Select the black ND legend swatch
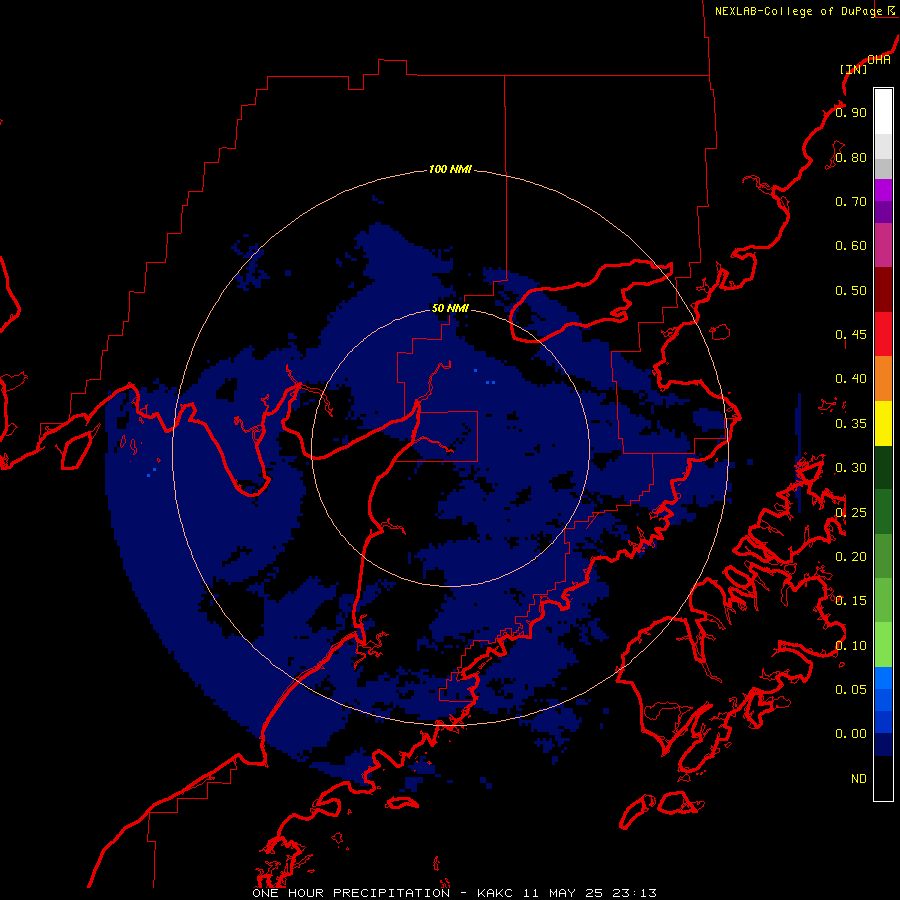This screenshot has height=900, width=900. pyautogui.click(x=883, y=778)
